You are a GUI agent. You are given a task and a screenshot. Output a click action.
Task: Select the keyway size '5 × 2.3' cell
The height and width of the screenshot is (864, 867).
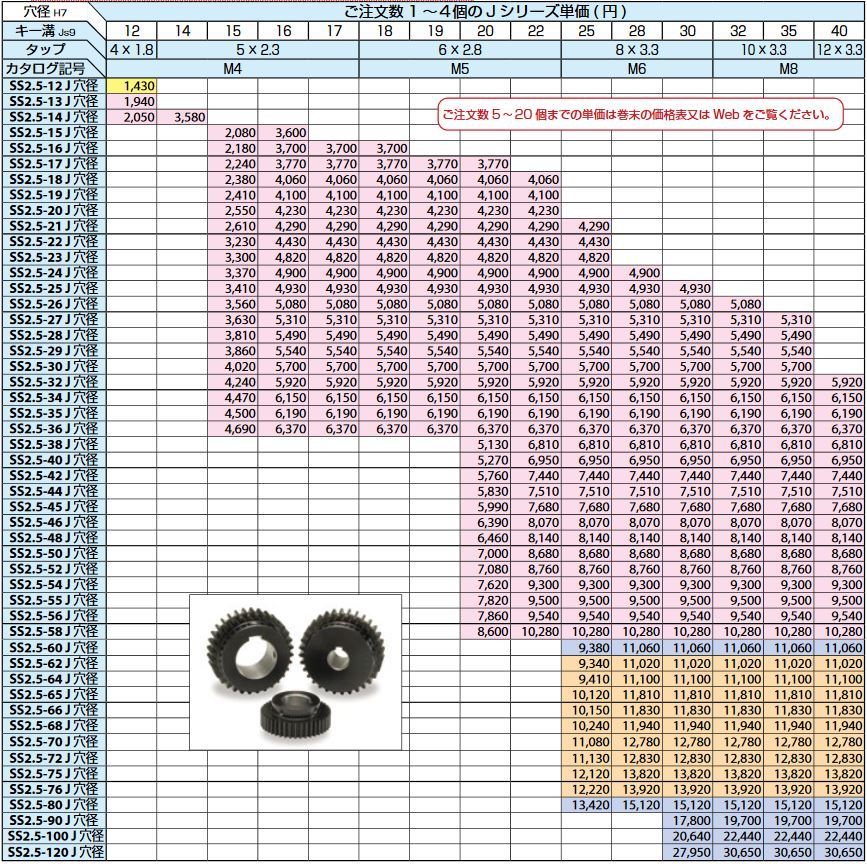point(258,50)
